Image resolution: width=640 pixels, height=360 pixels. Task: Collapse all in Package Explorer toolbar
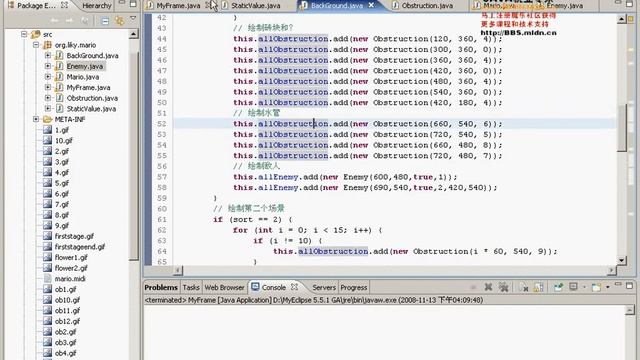105,21
